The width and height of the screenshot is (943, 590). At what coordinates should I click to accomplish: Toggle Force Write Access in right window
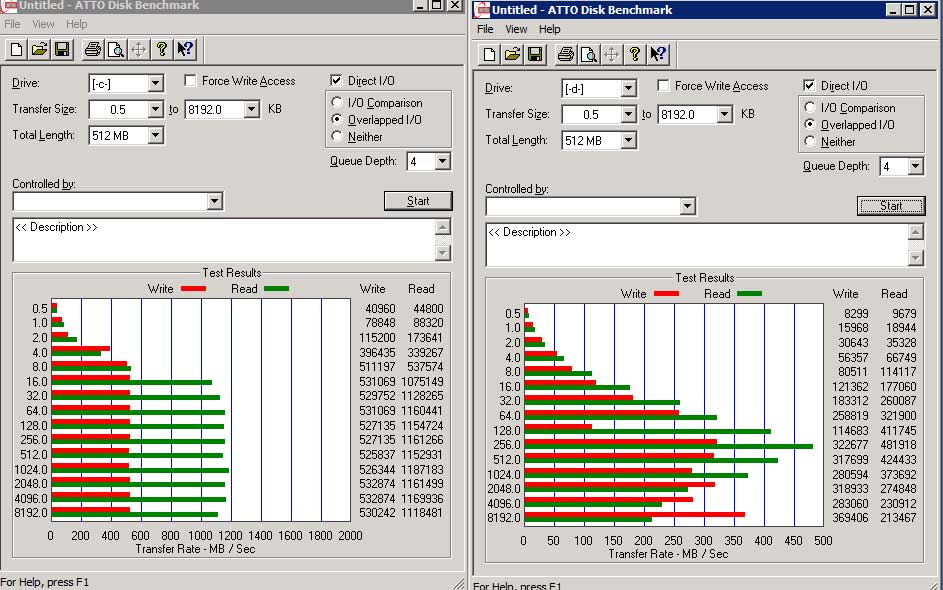click(x=663, y=86)
